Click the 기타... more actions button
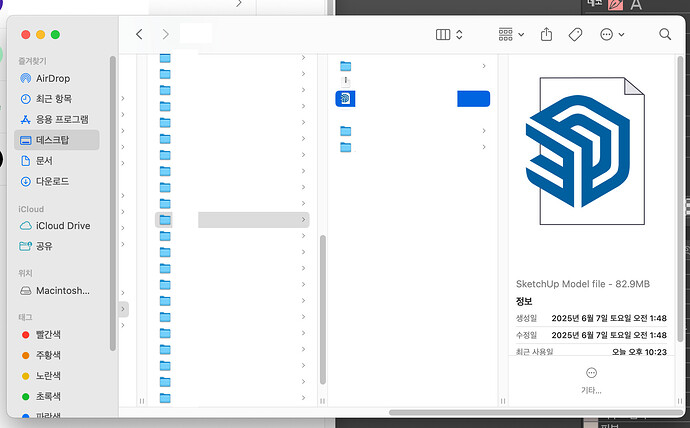The image size is (690, 428). (x=591, y=381)
